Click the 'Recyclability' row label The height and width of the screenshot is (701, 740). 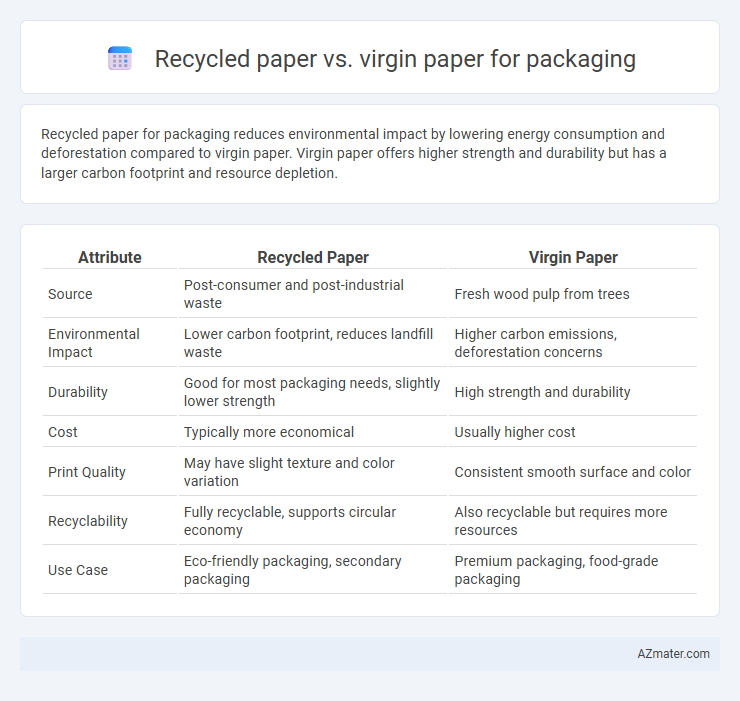pos(88,521)
